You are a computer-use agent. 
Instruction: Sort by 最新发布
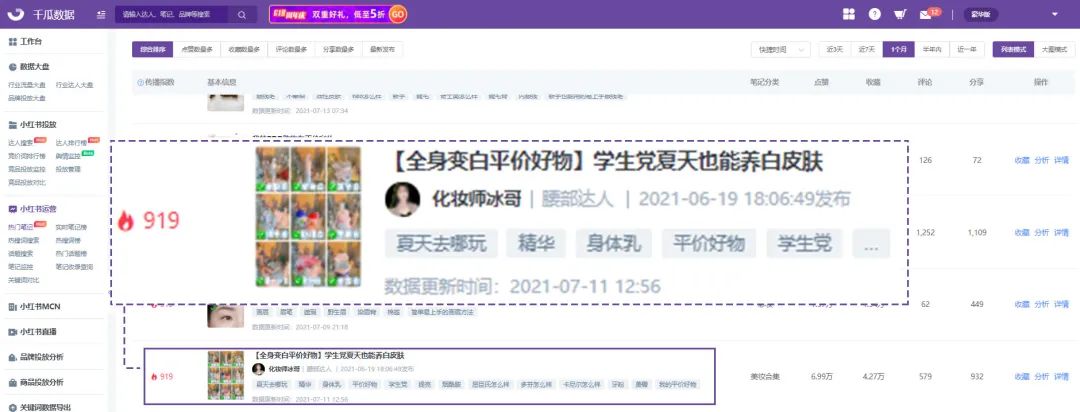[x=383, y=50]
